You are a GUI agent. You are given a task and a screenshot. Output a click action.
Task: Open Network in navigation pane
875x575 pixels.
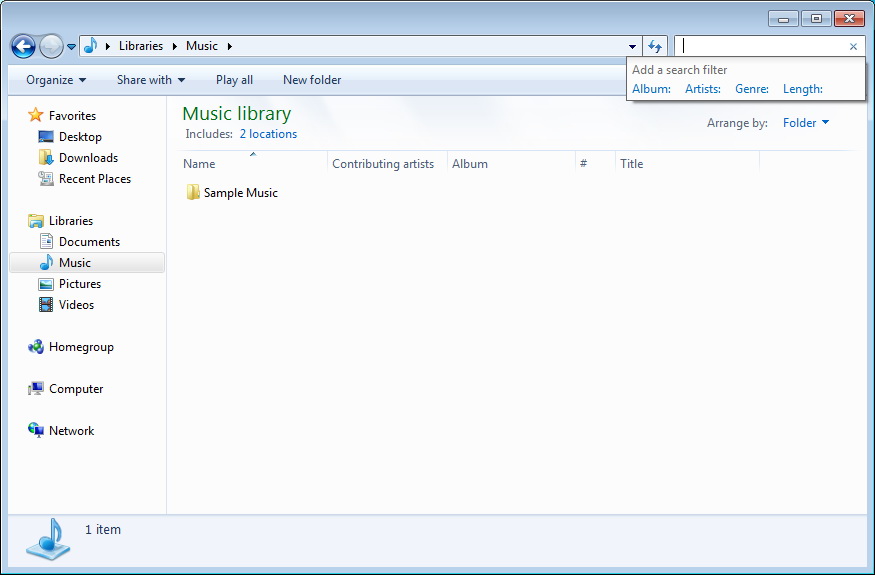tap(71, 430)
